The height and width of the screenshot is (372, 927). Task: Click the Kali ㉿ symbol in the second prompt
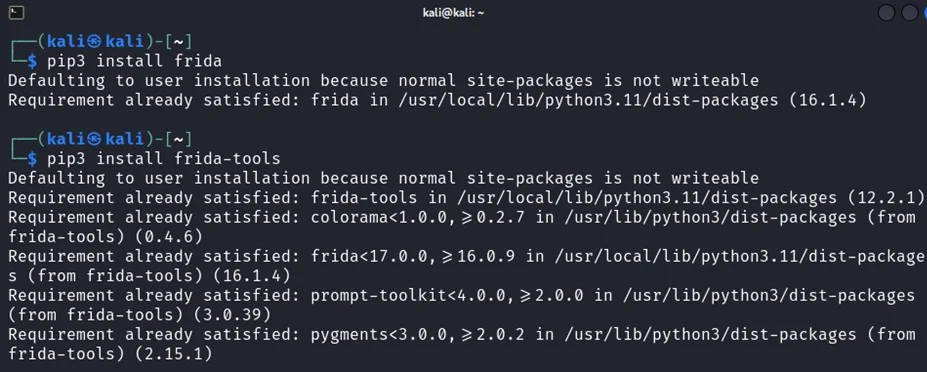coord(95,139)
